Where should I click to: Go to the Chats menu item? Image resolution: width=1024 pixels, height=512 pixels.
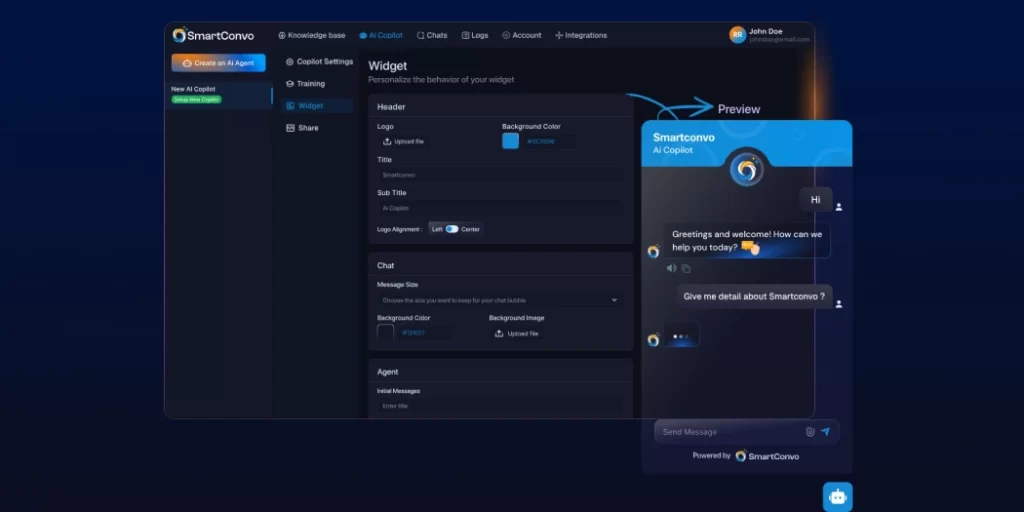tap(432, 35)
